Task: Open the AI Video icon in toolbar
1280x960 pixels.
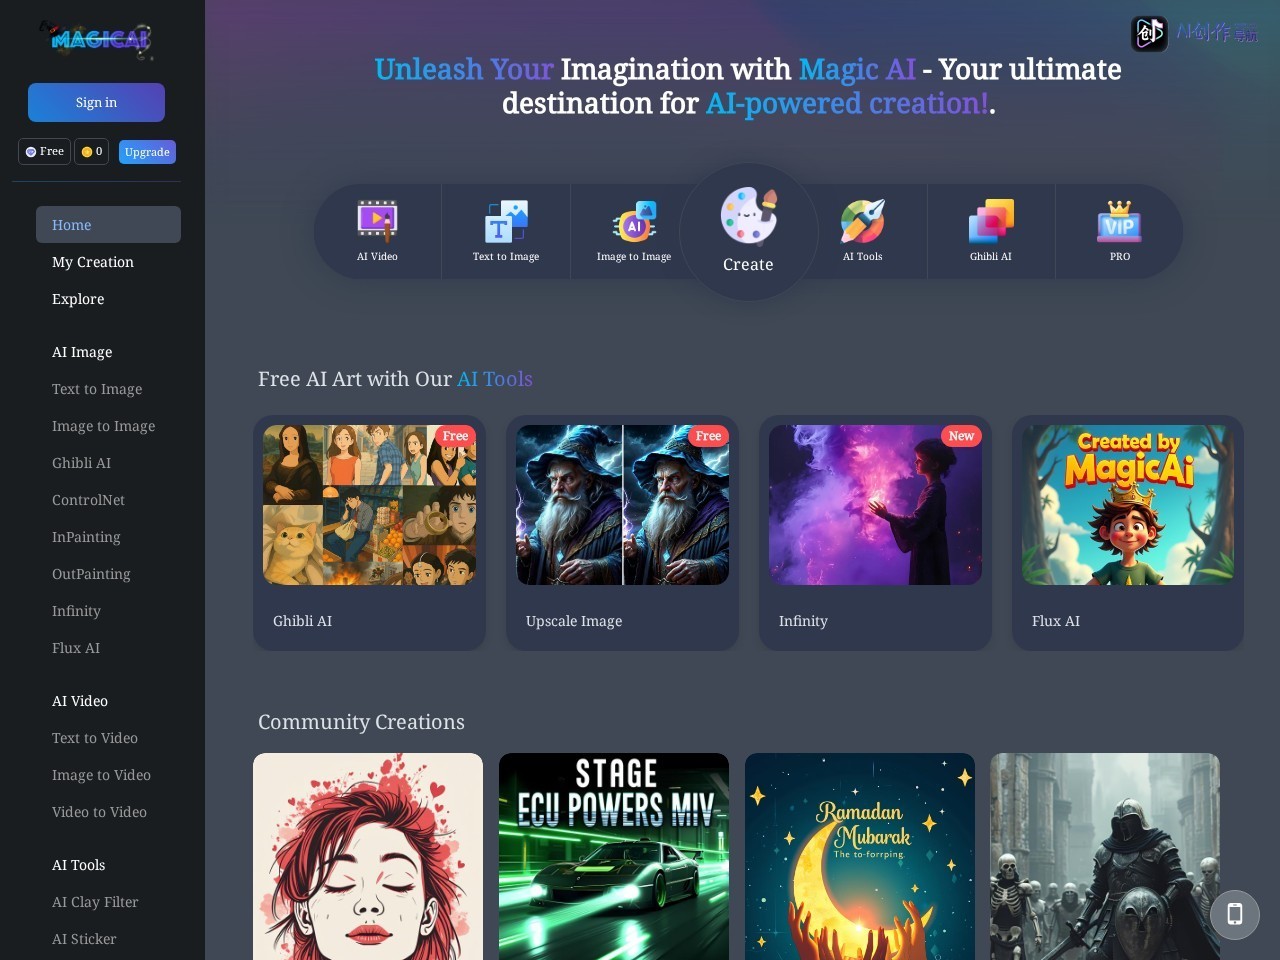Action: (x=377, y=221)
